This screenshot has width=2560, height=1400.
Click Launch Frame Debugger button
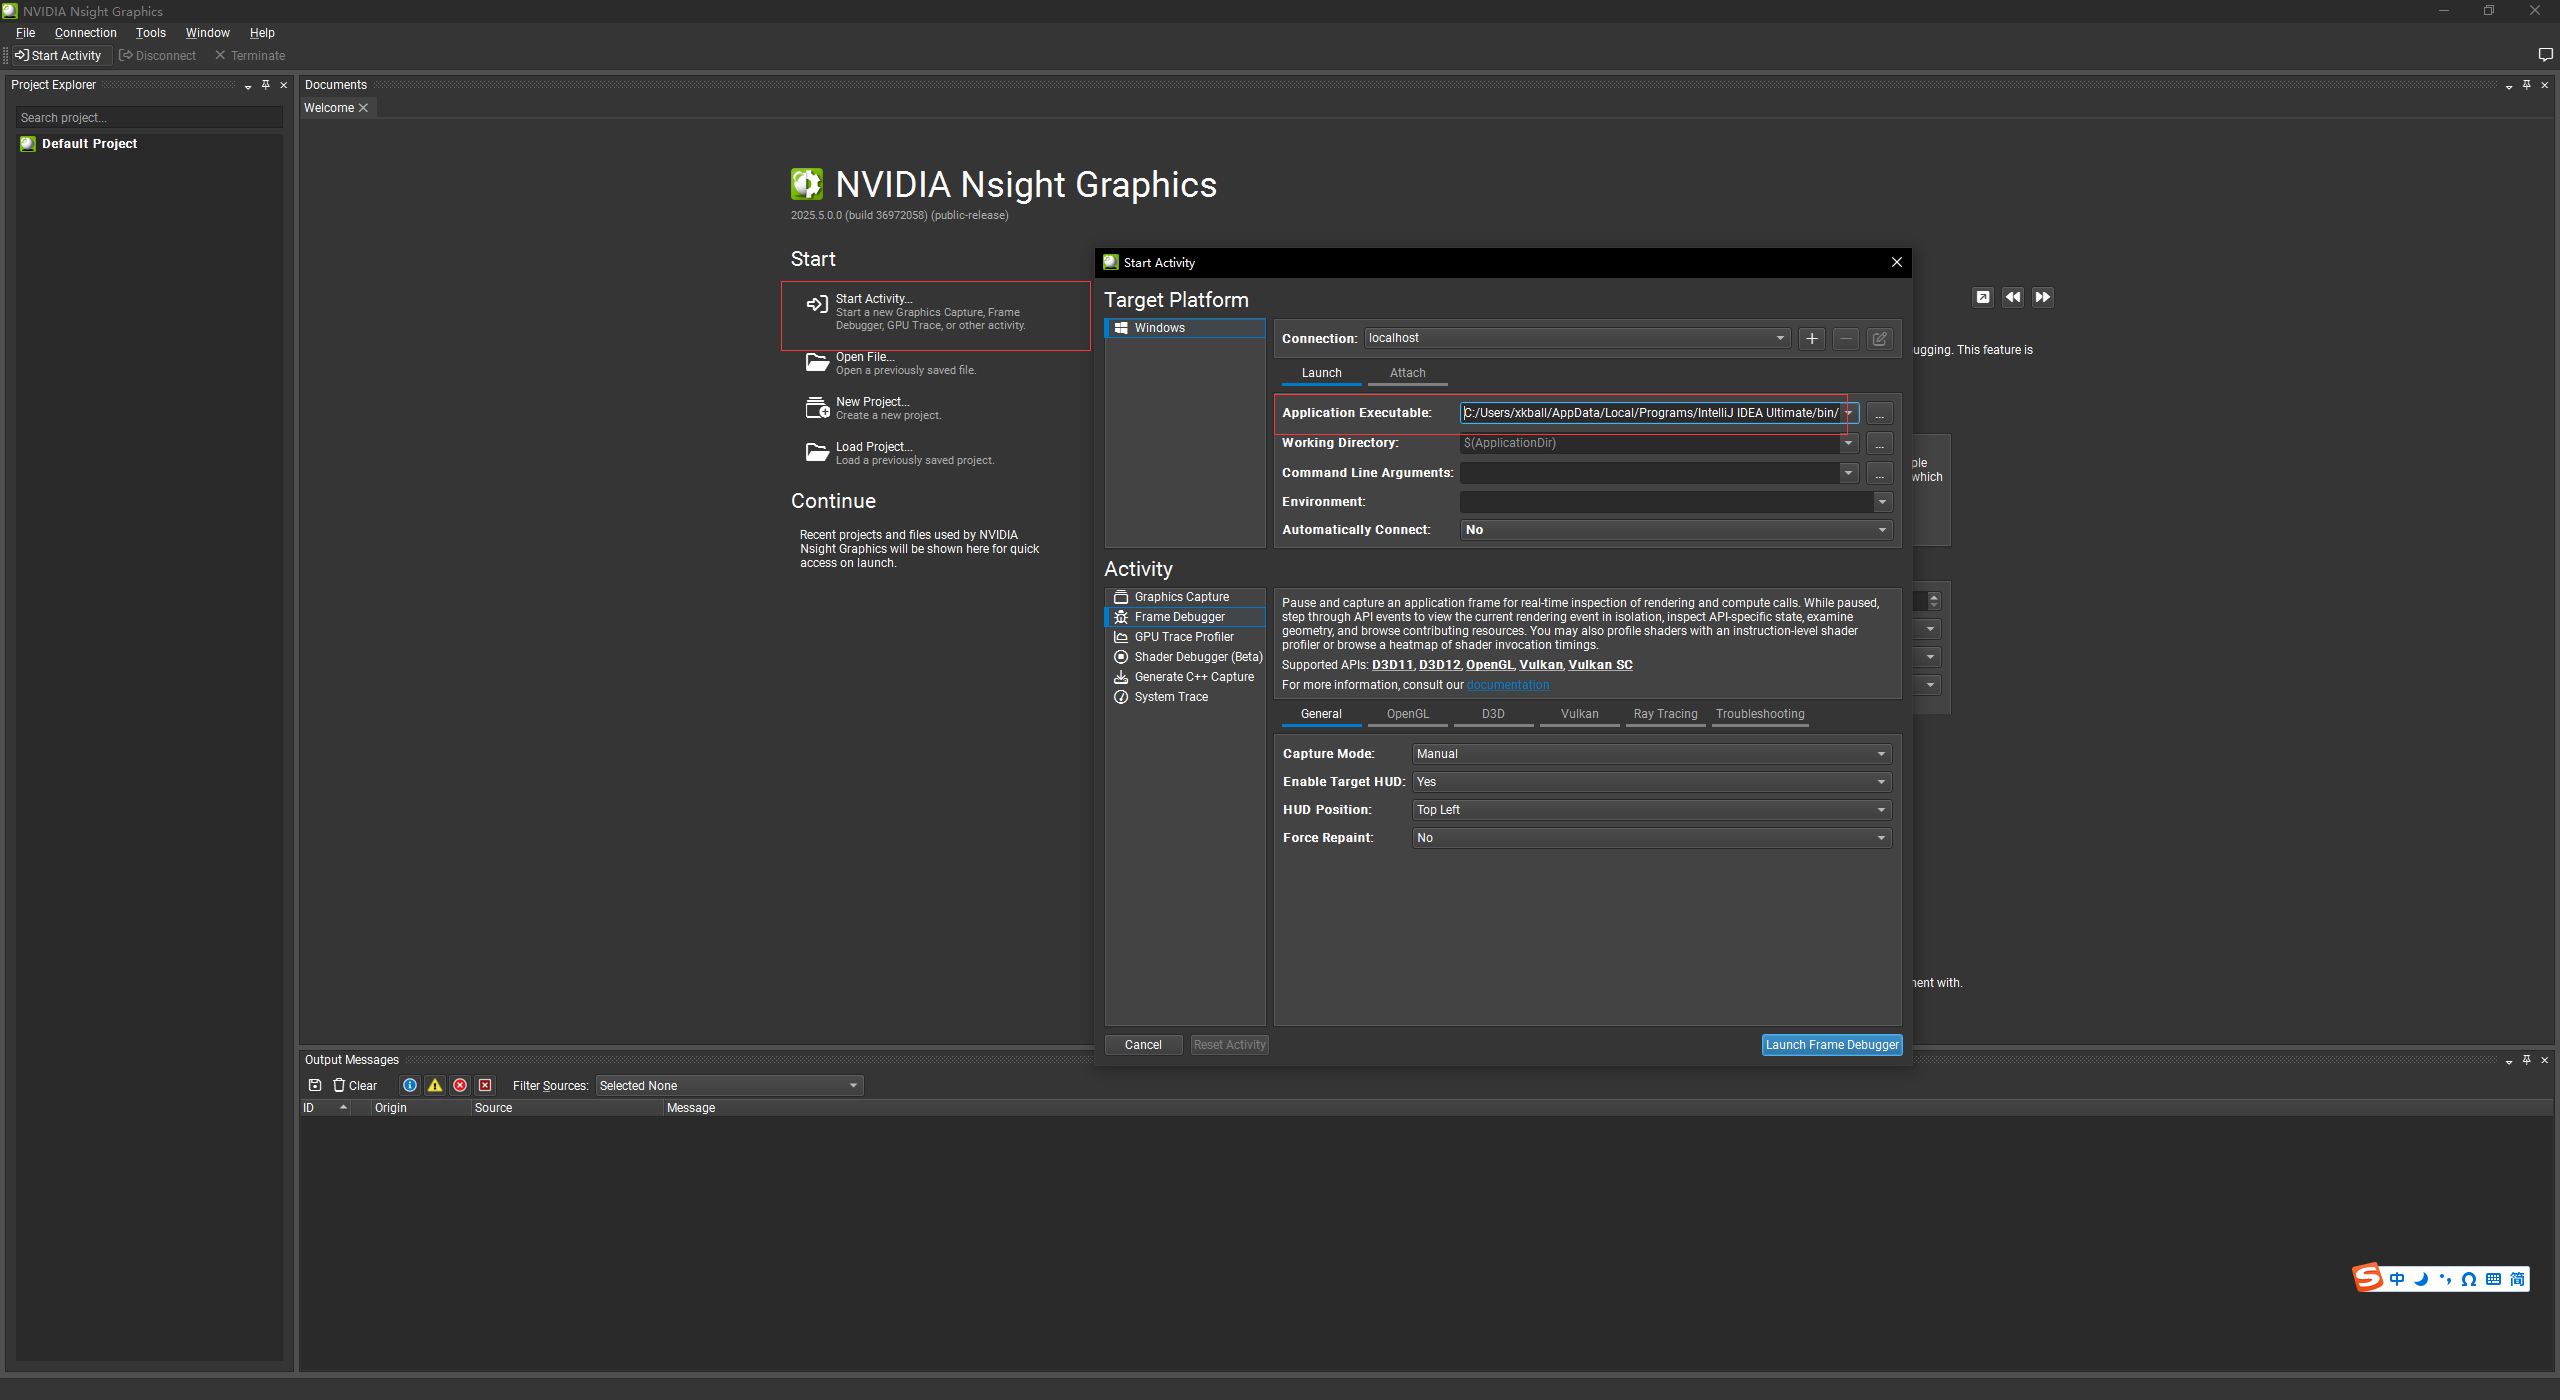pos(1831,1045)
